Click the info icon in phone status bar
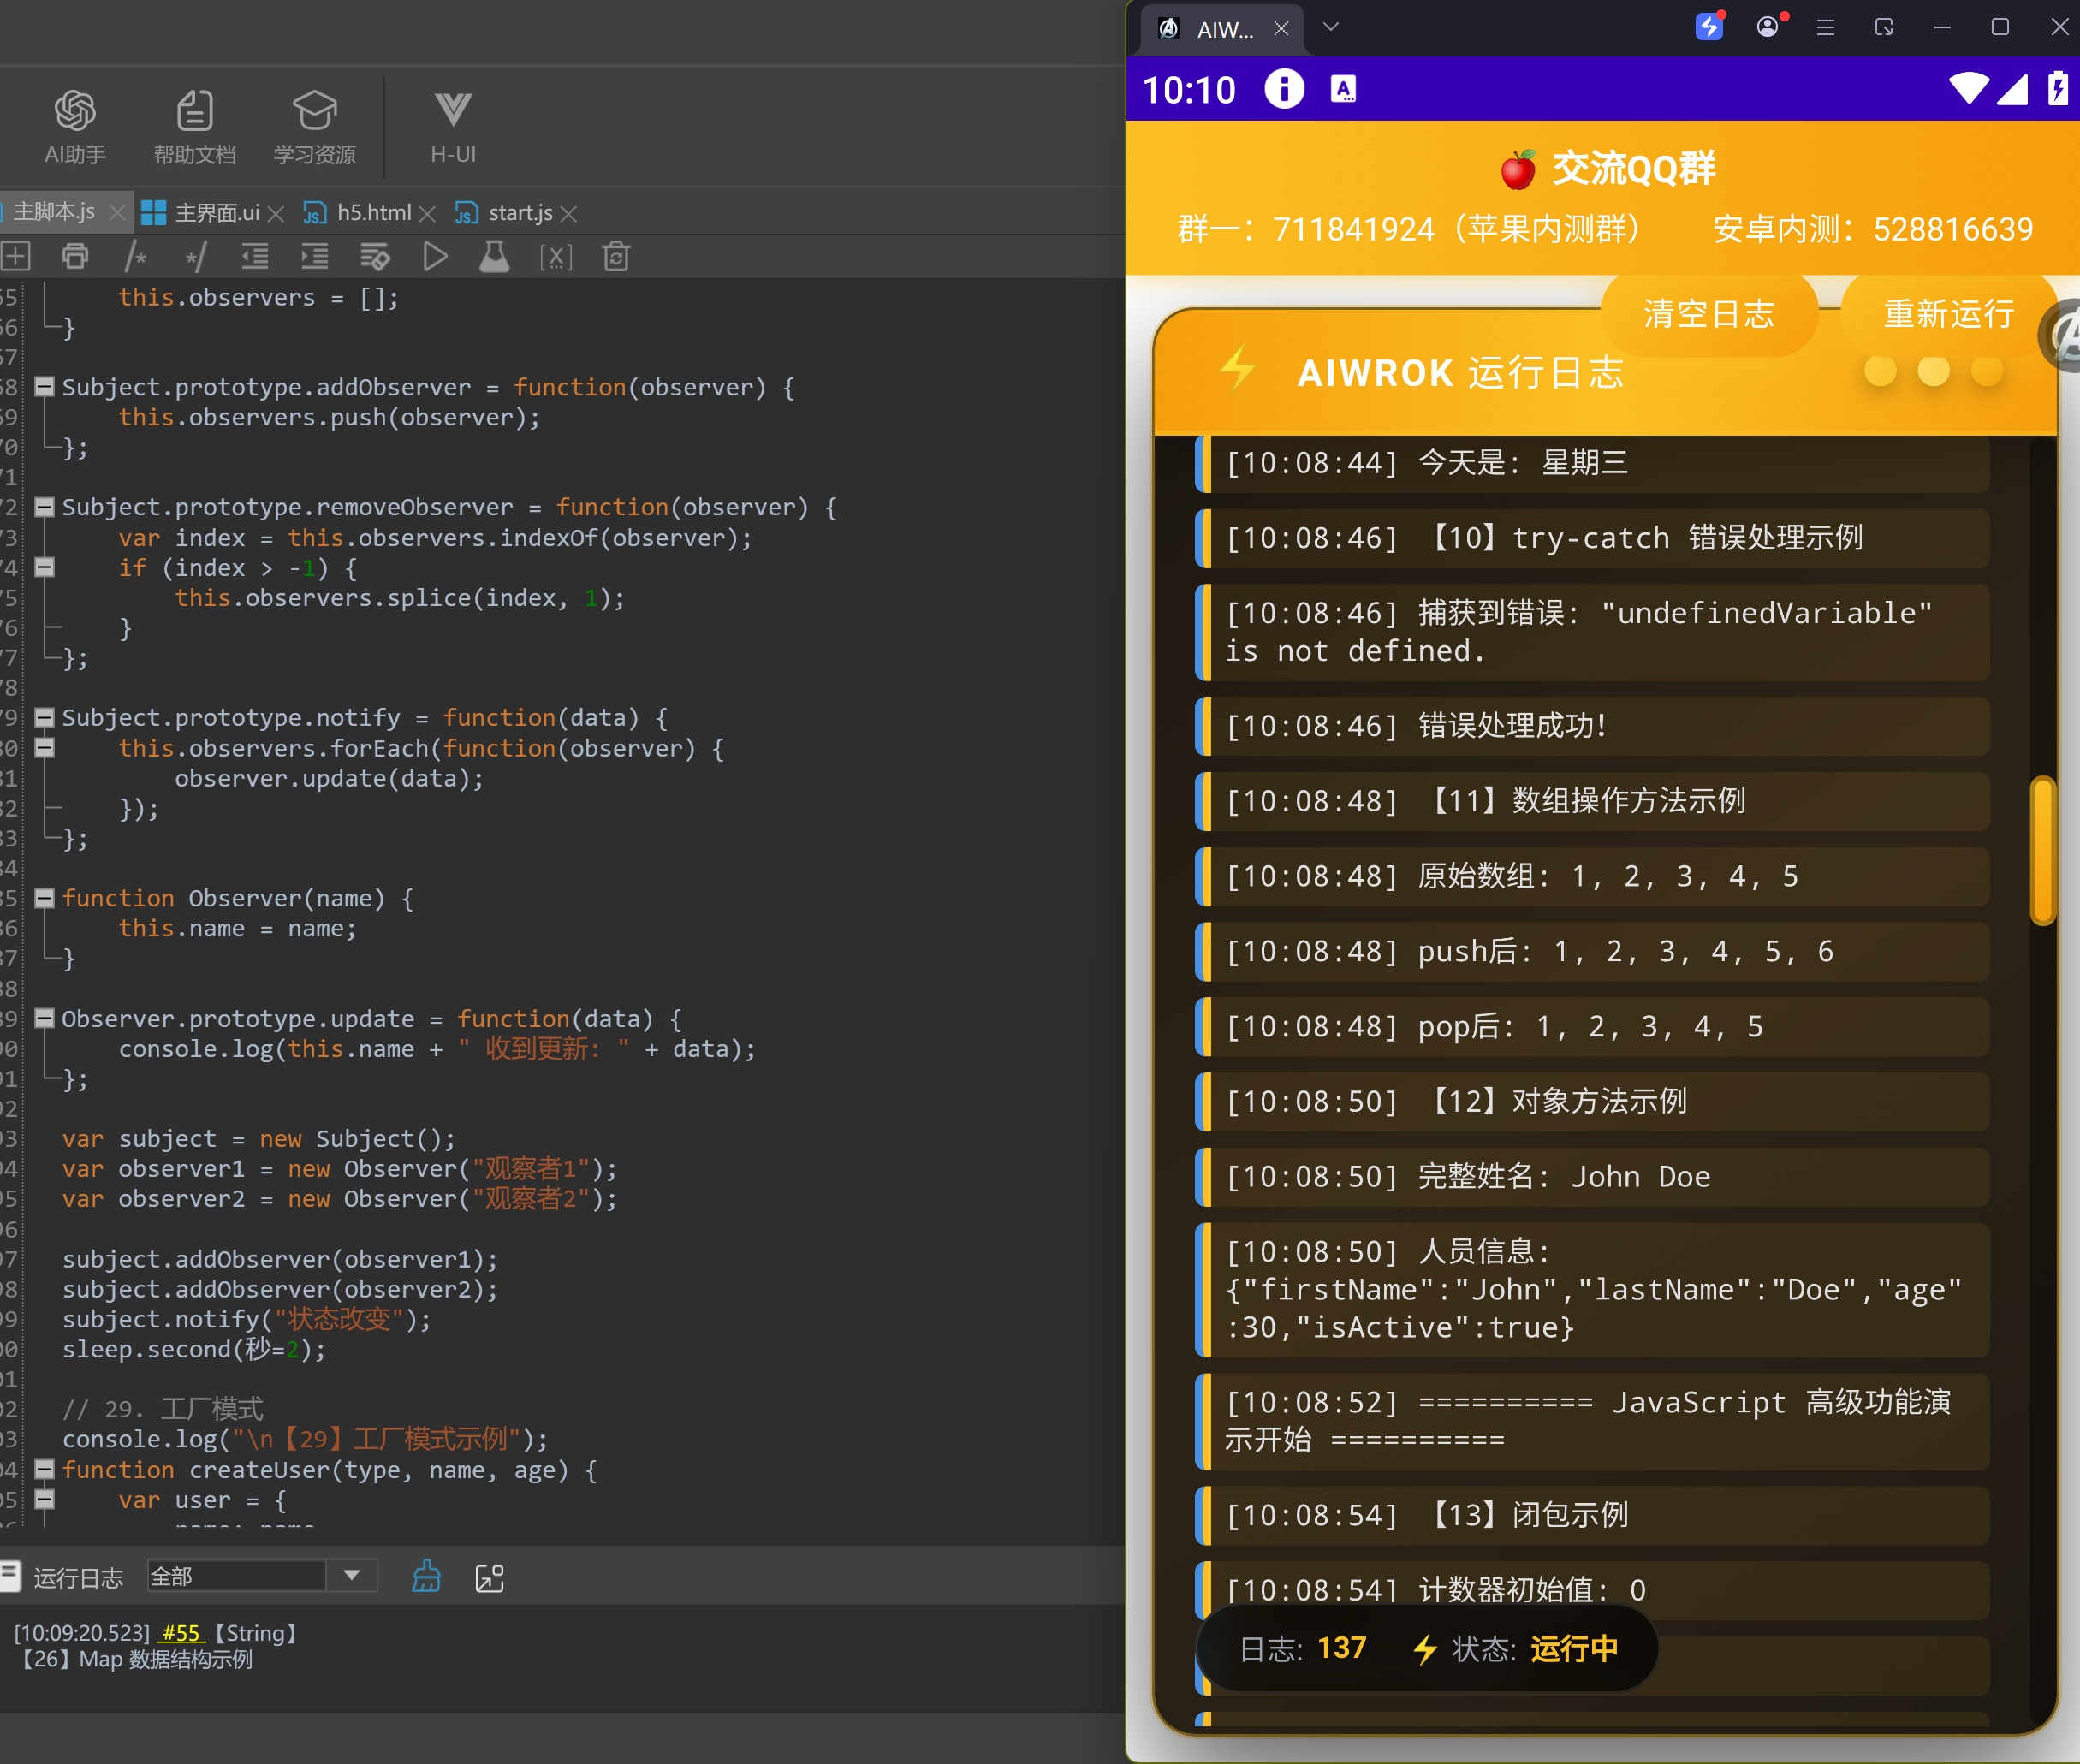 [1284, 89]
